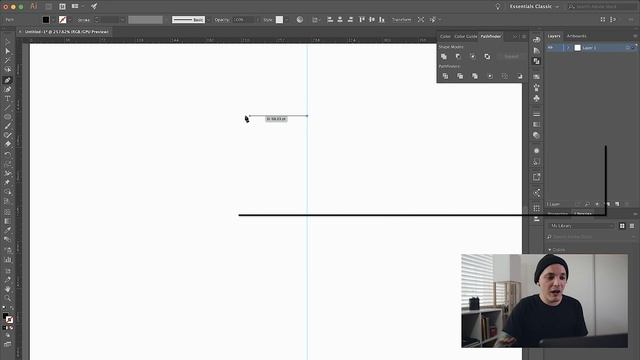640x360 pixels.
Task: Open the Arrange Documents dropdown
Action: click(x=77, y=7)
